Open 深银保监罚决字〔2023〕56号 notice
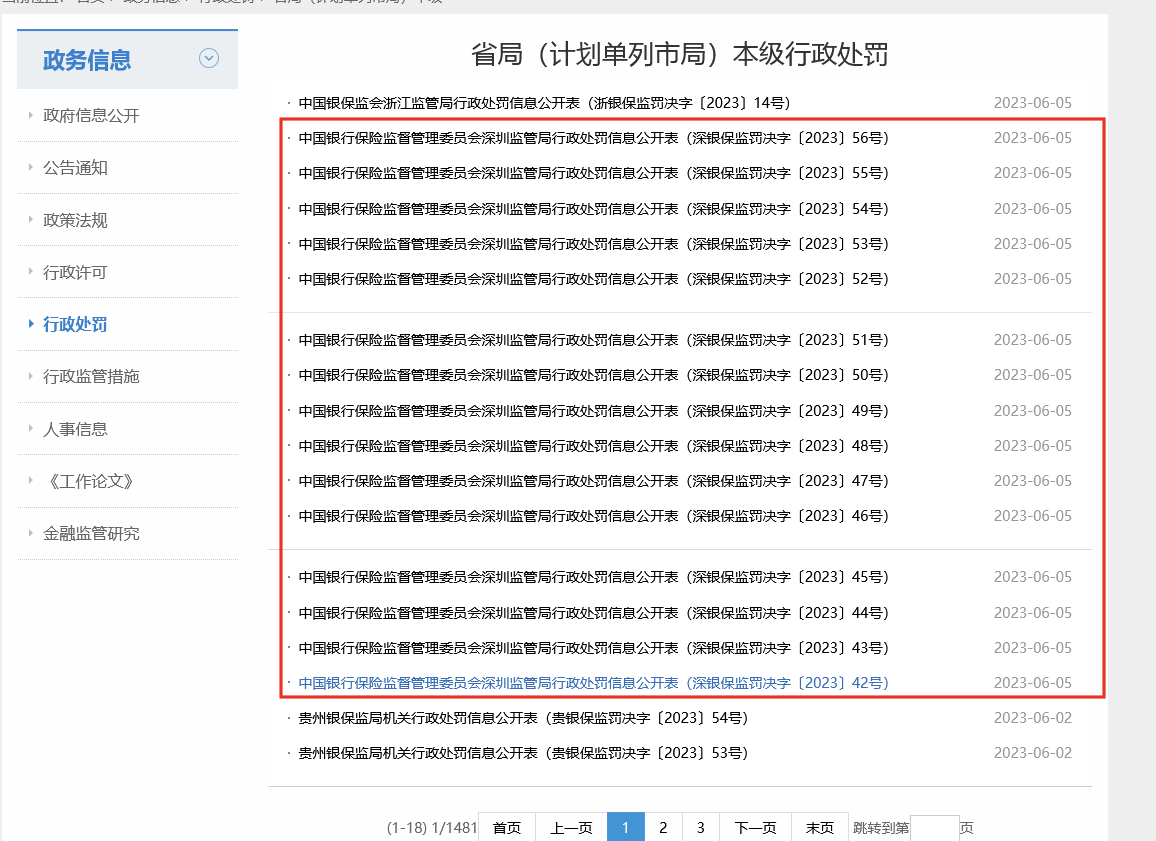Screen dimensions: 1156x841 click(593, 138)
